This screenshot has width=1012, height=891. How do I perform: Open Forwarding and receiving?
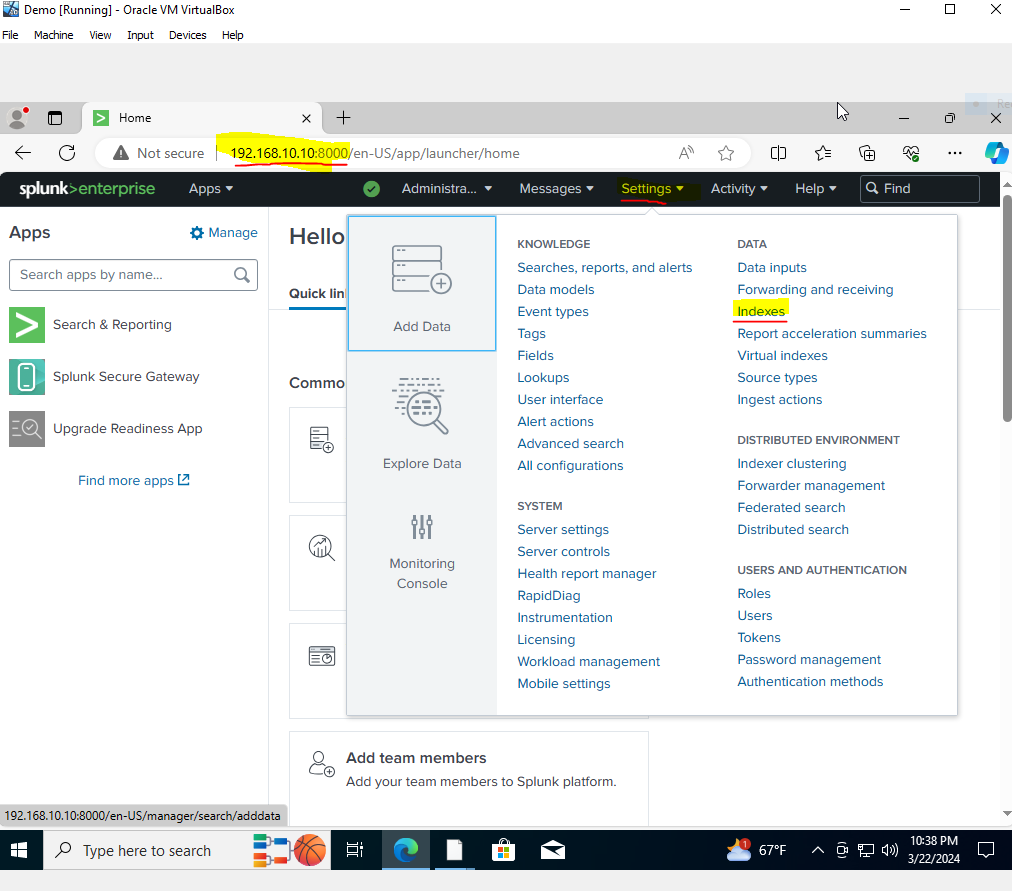[815, 290]
